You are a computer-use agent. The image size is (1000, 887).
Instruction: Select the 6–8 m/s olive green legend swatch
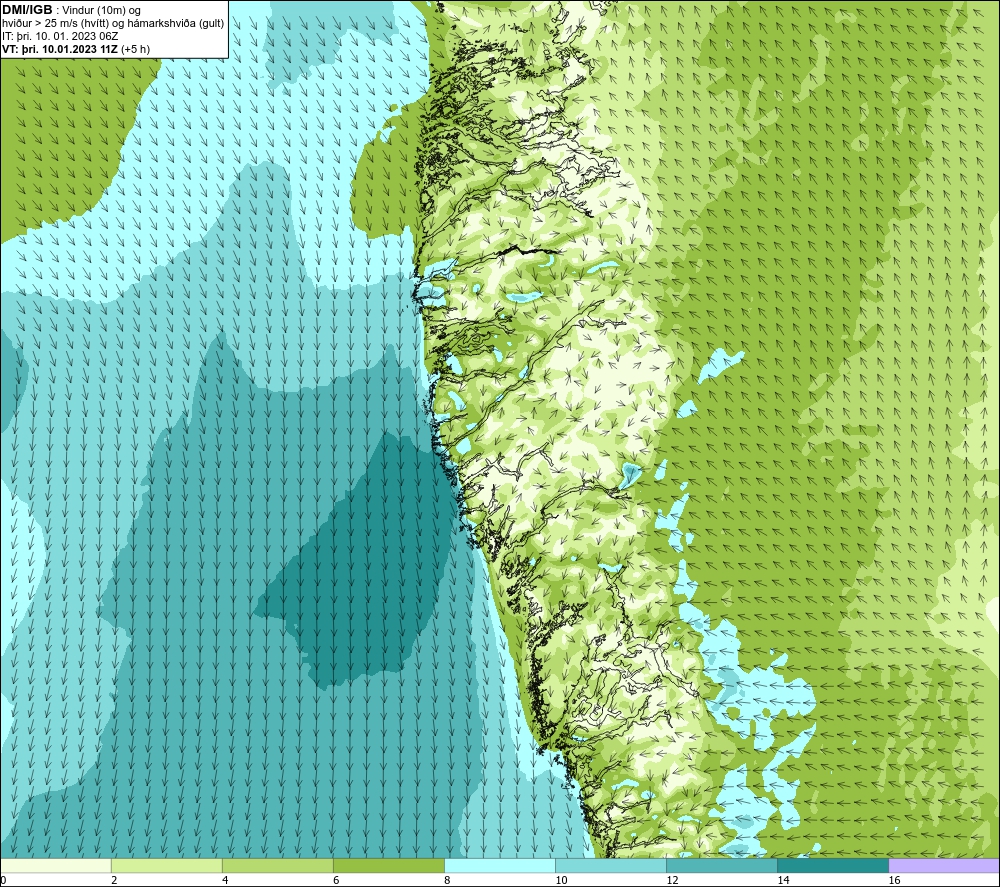tap(388, 865)
